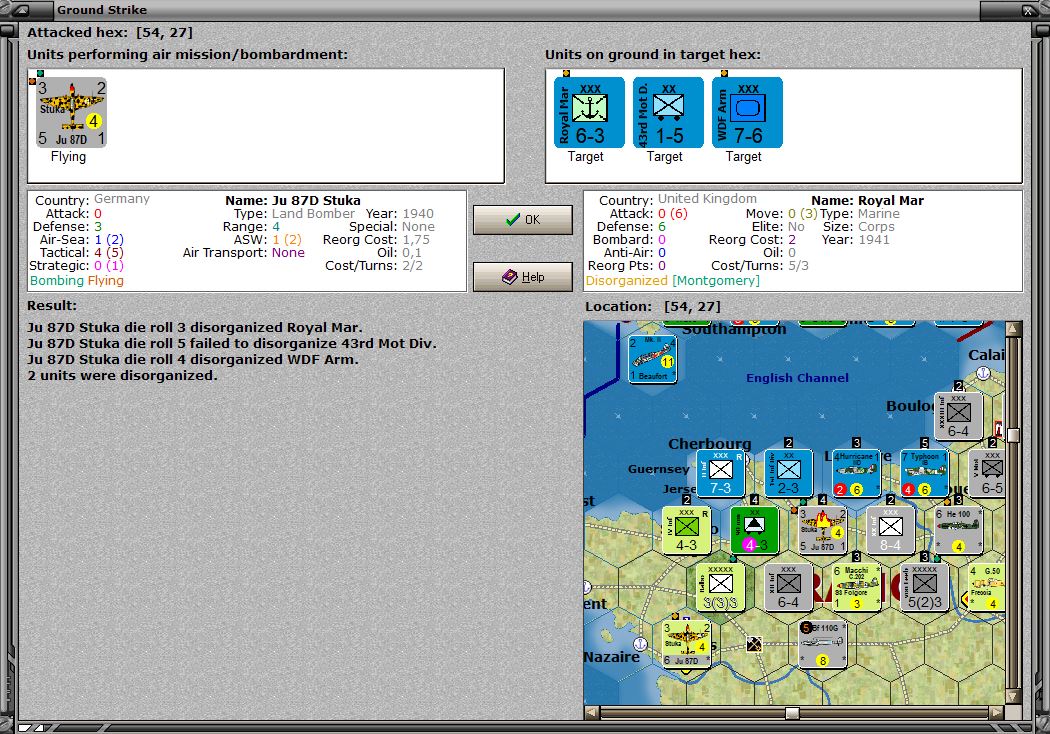
Task: Click the yellow Ju 87D Stuka near Nazaire
Action: tap(686, 644)
